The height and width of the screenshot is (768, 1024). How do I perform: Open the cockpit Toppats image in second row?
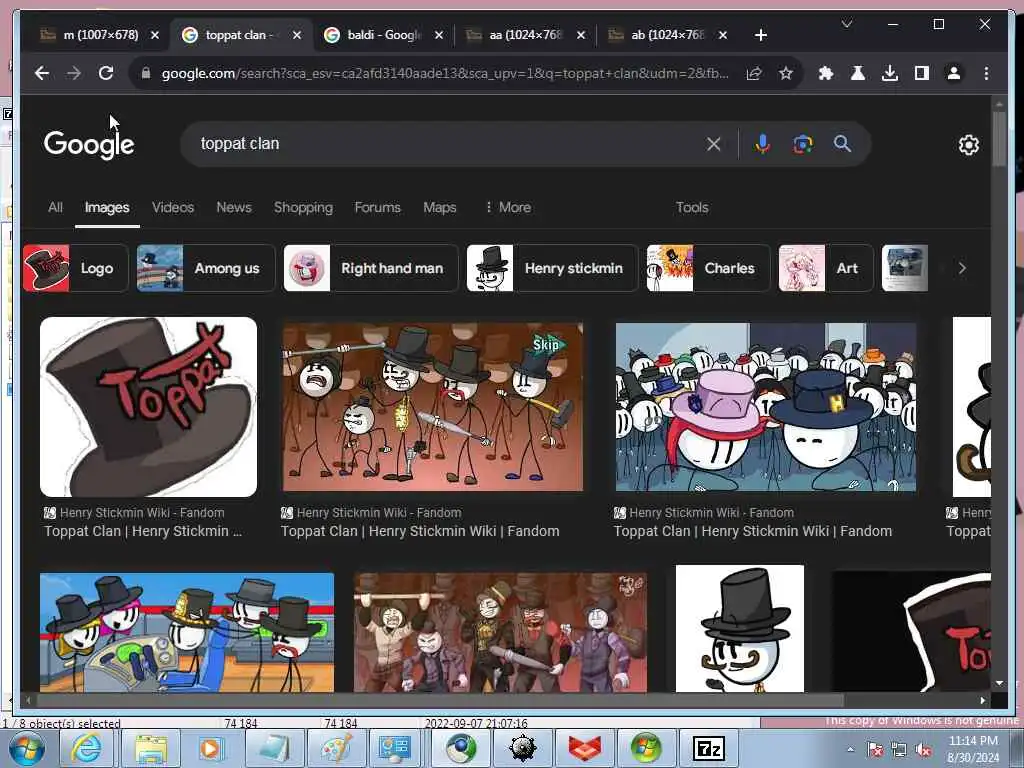(187, 632)
